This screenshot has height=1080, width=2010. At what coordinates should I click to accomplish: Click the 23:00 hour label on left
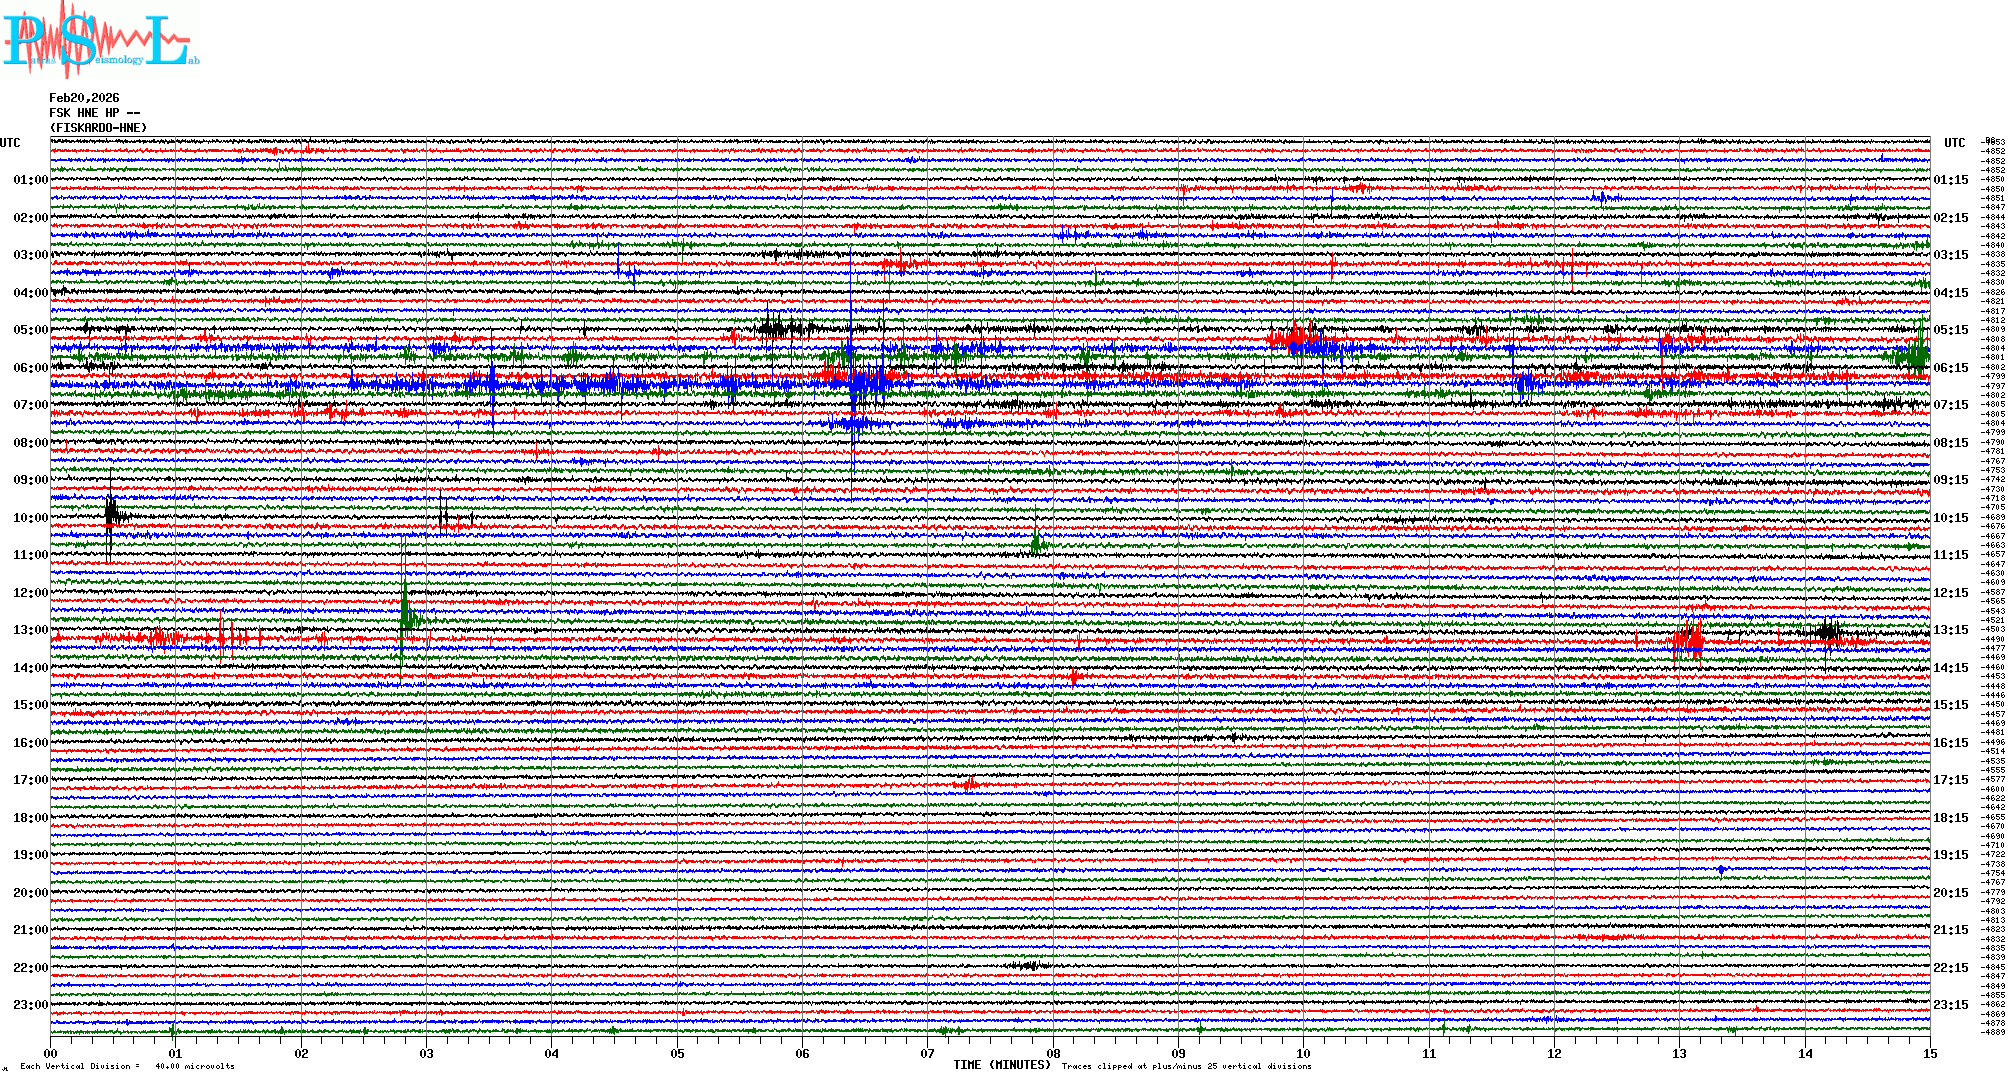click(x=30, y=1005)
